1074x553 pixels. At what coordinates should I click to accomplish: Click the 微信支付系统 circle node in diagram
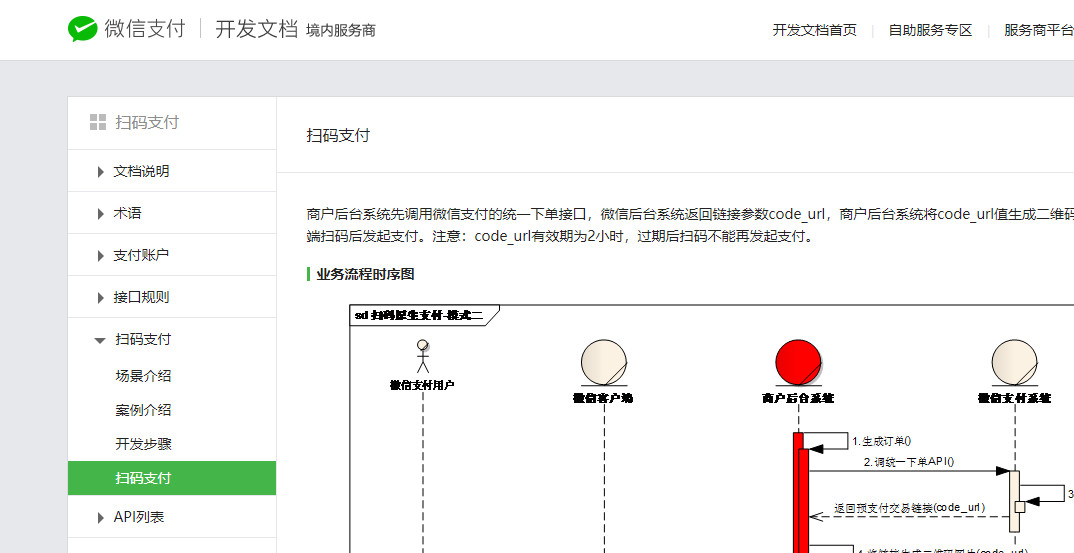point(1014,363)
